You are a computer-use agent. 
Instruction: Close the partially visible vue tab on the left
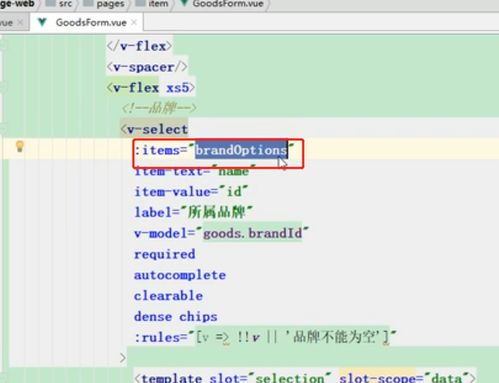20,22
